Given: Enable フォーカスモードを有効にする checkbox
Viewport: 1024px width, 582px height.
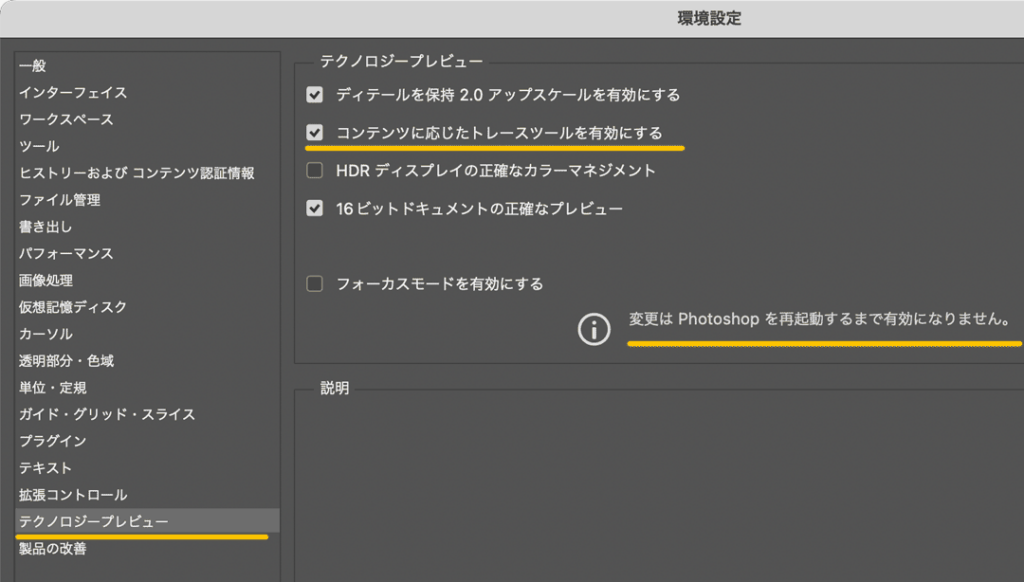Looking at the screenshot, I should [x=315, y=284].
